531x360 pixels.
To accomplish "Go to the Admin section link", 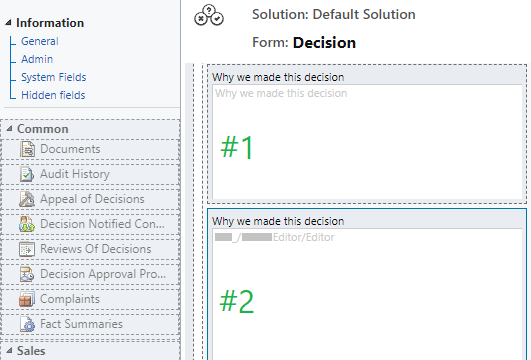I will tap(37, 59).
